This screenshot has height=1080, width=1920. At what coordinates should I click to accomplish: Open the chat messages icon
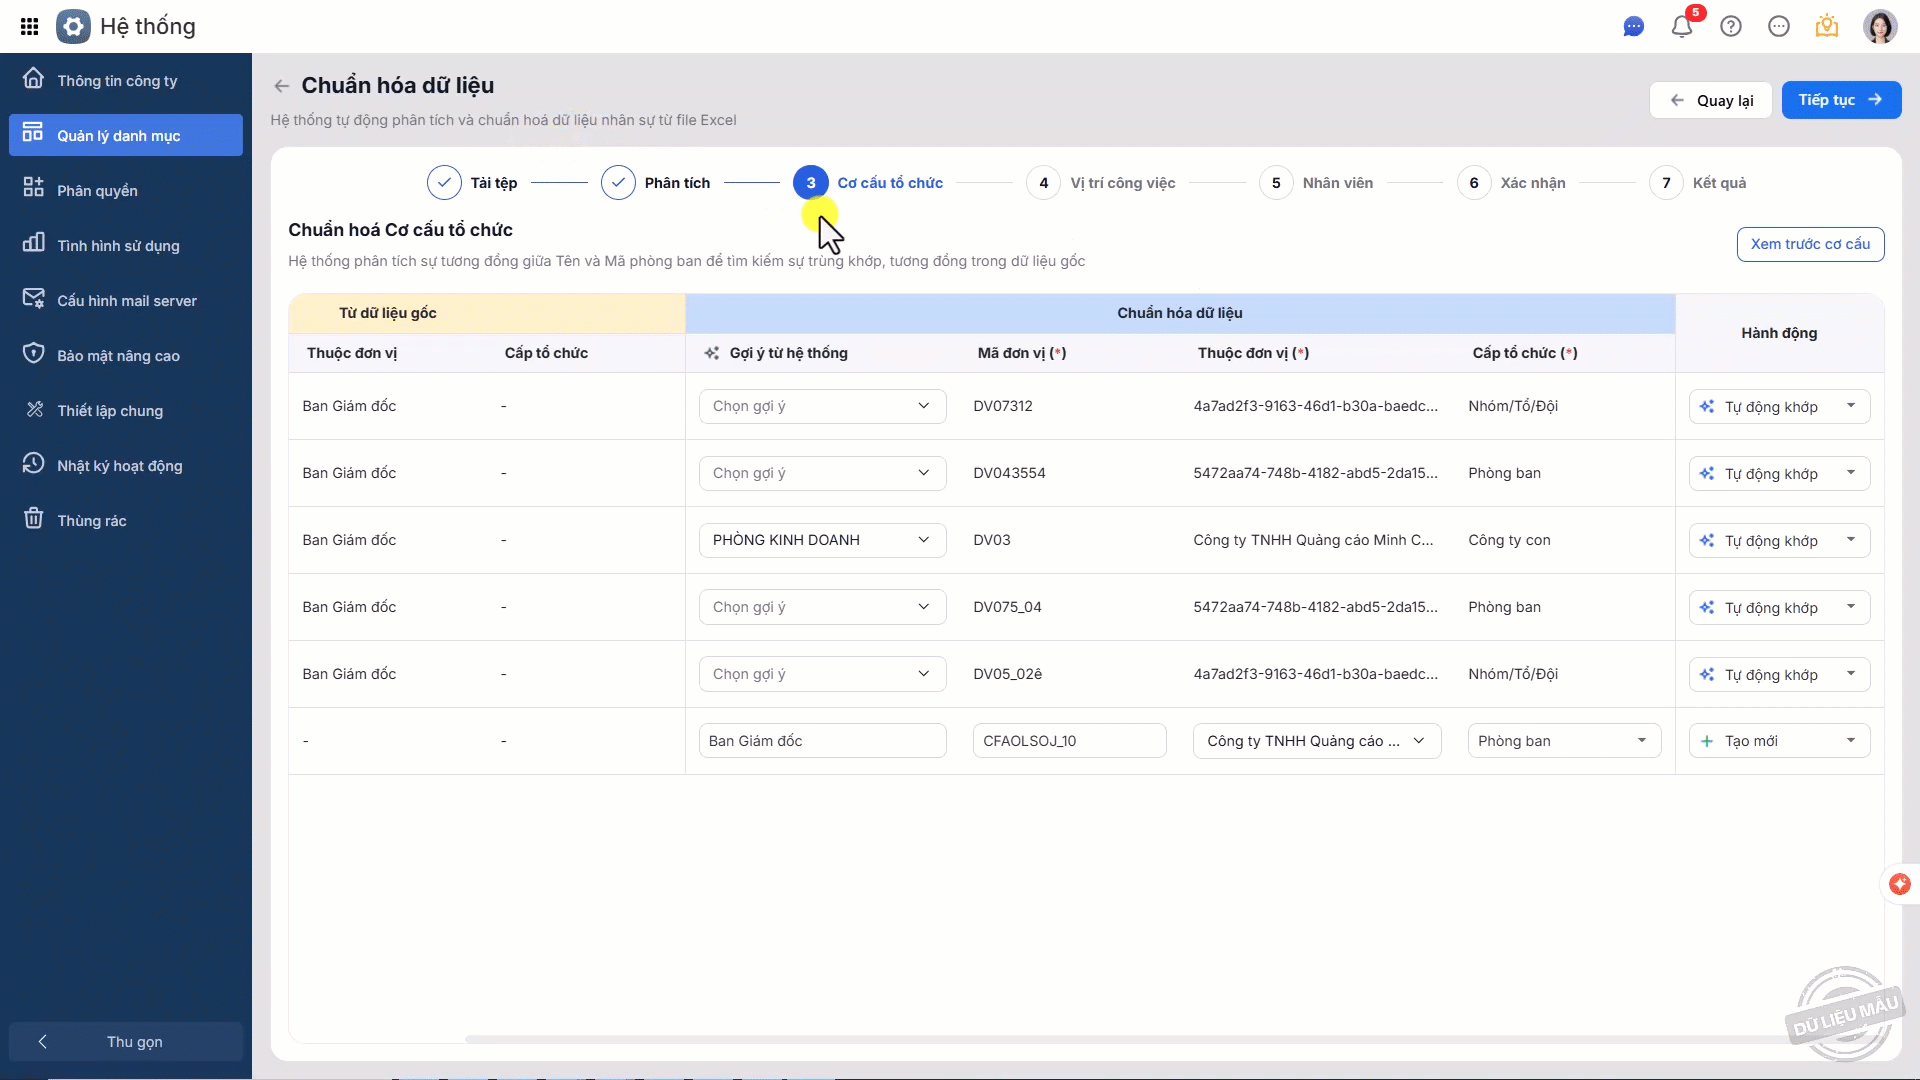coord(1633,27)
